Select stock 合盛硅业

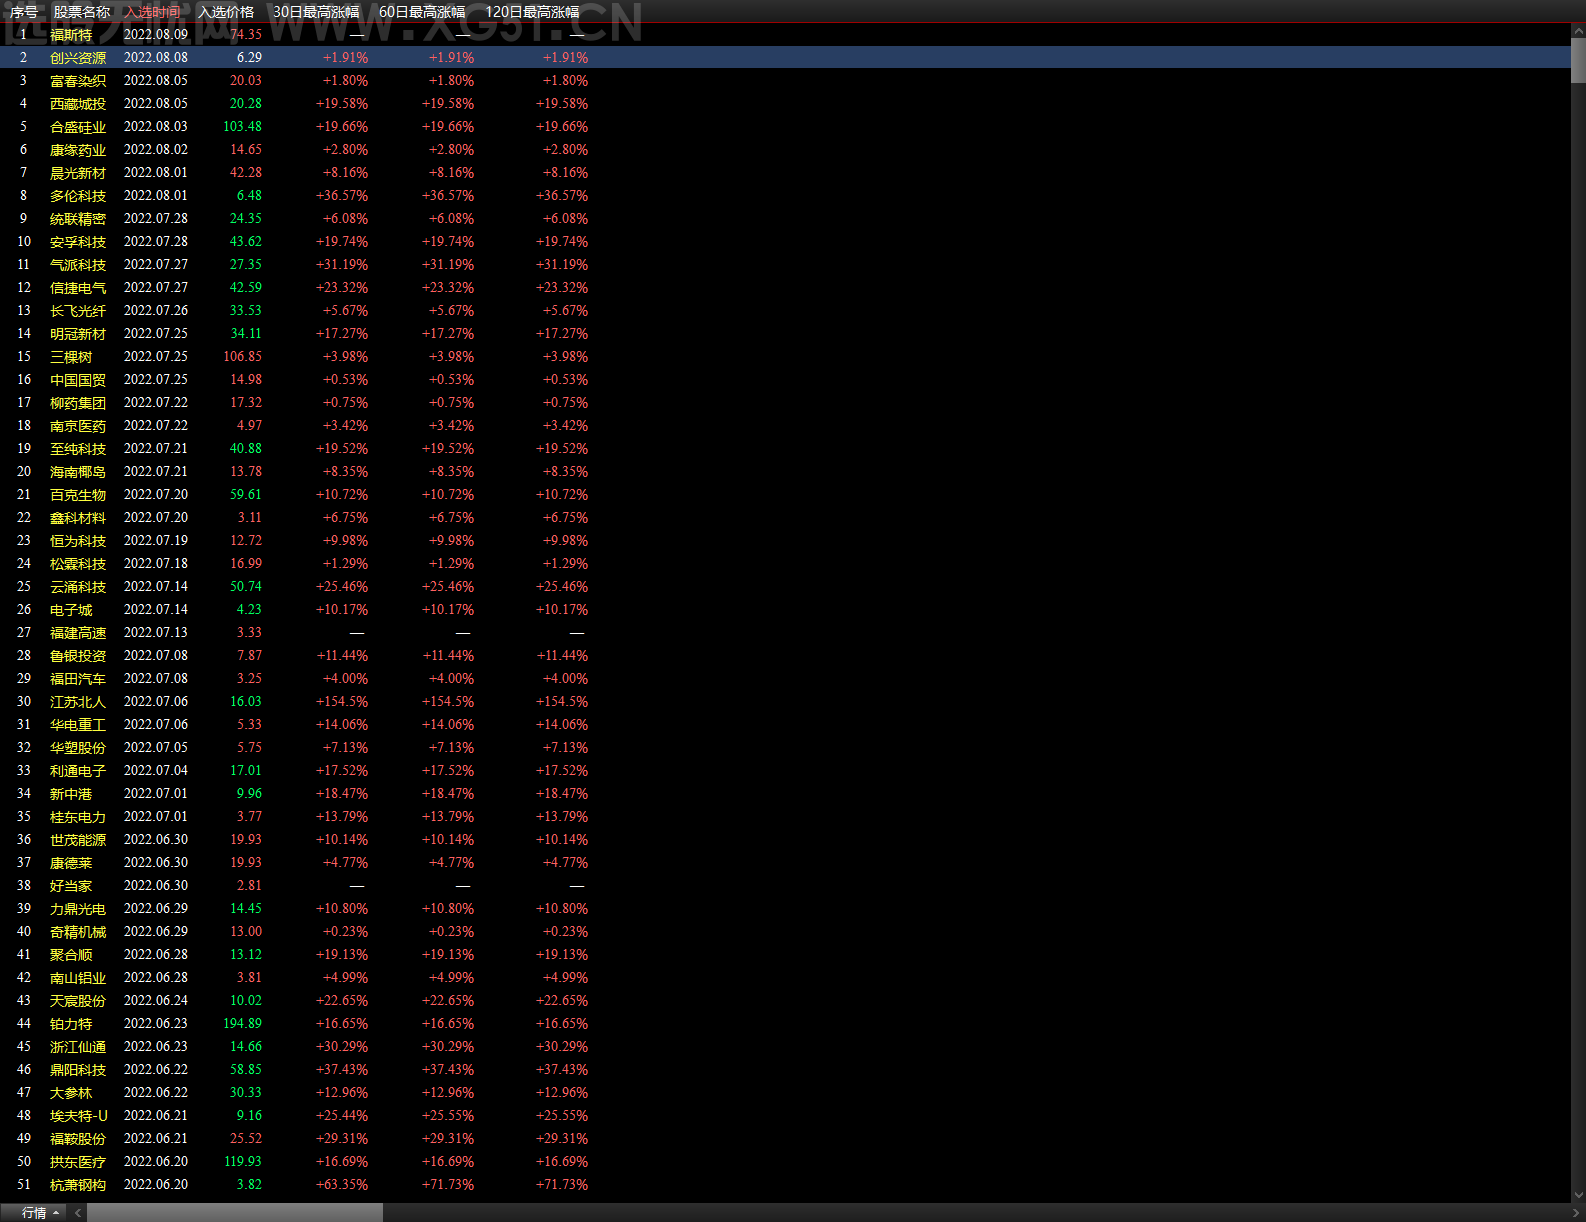click(78, 127)
